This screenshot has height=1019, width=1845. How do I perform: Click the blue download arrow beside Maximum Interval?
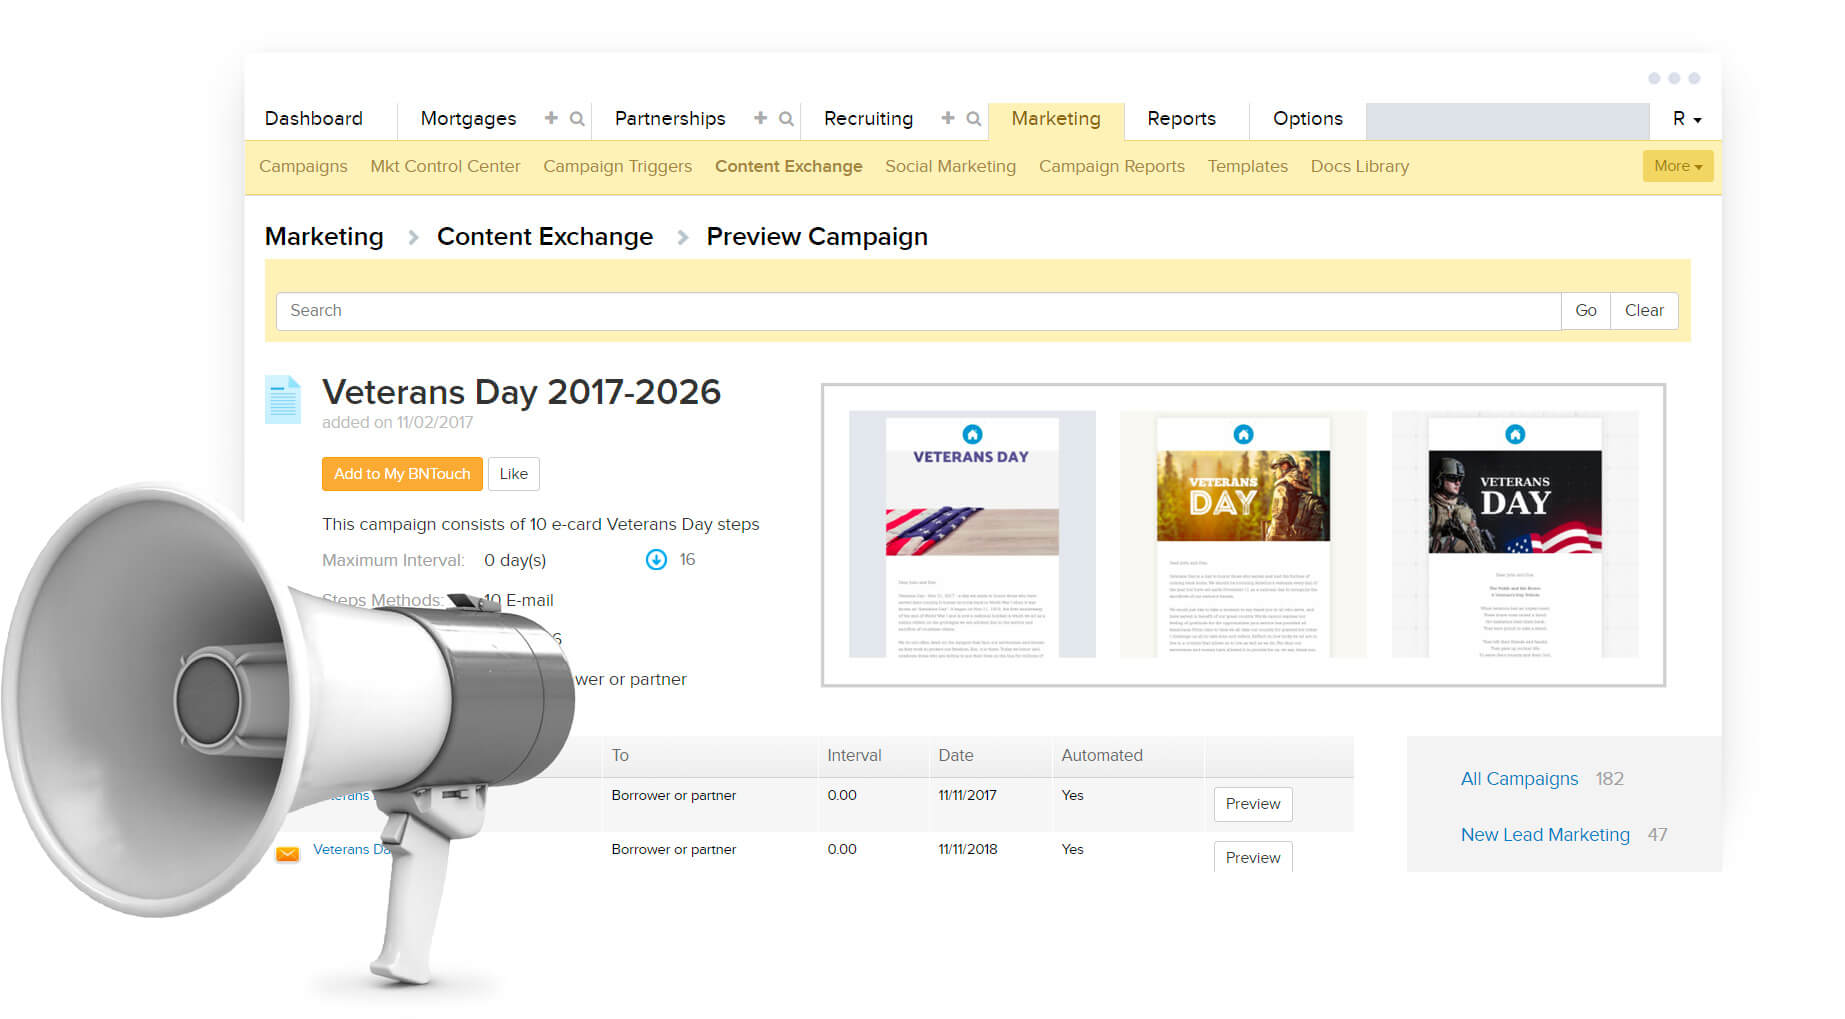[x=657, y=559]
